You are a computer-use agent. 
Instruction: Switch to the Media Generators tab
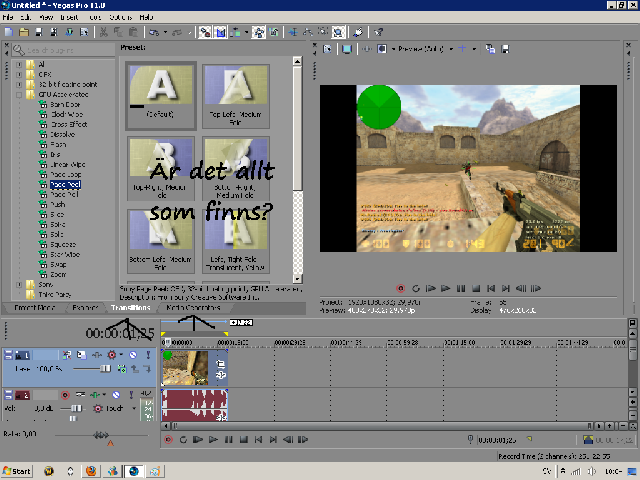[x=193, y=307]
